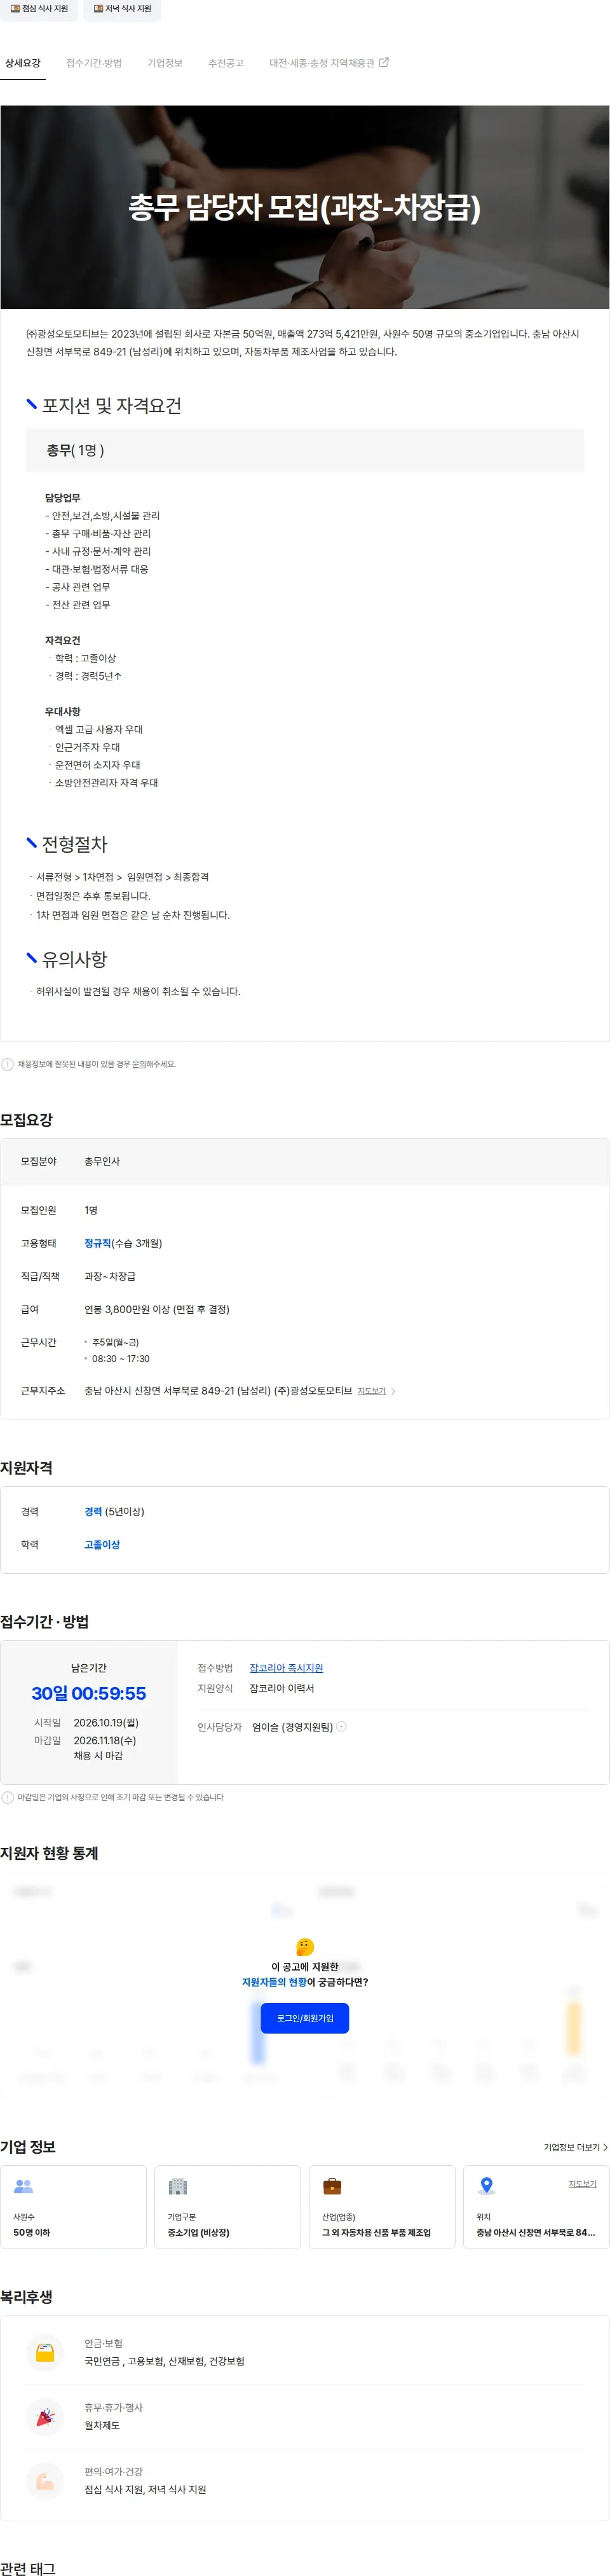Click the 고졸이상 education link
The image size is (610, 2576).
[x=102, y=1544]
